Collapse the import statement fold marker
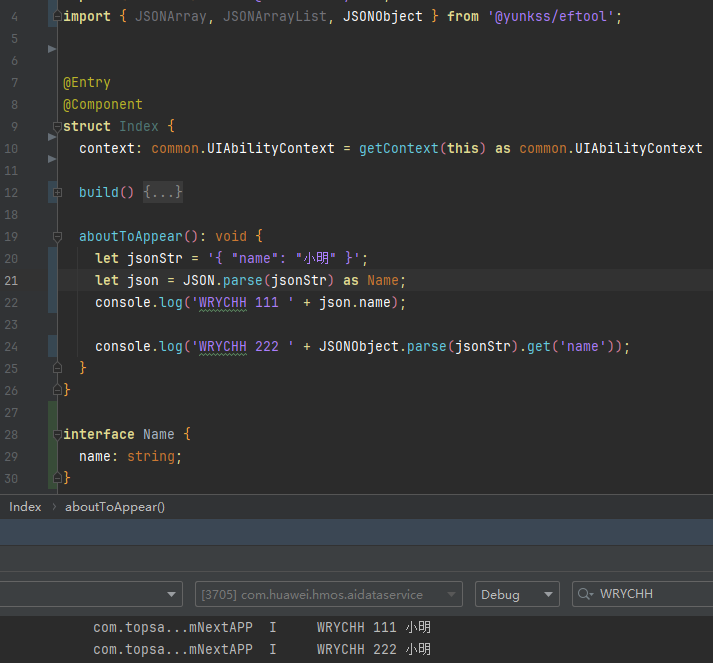Image resolution: width=713 pixels, height=663 pixels. [57, 16]
